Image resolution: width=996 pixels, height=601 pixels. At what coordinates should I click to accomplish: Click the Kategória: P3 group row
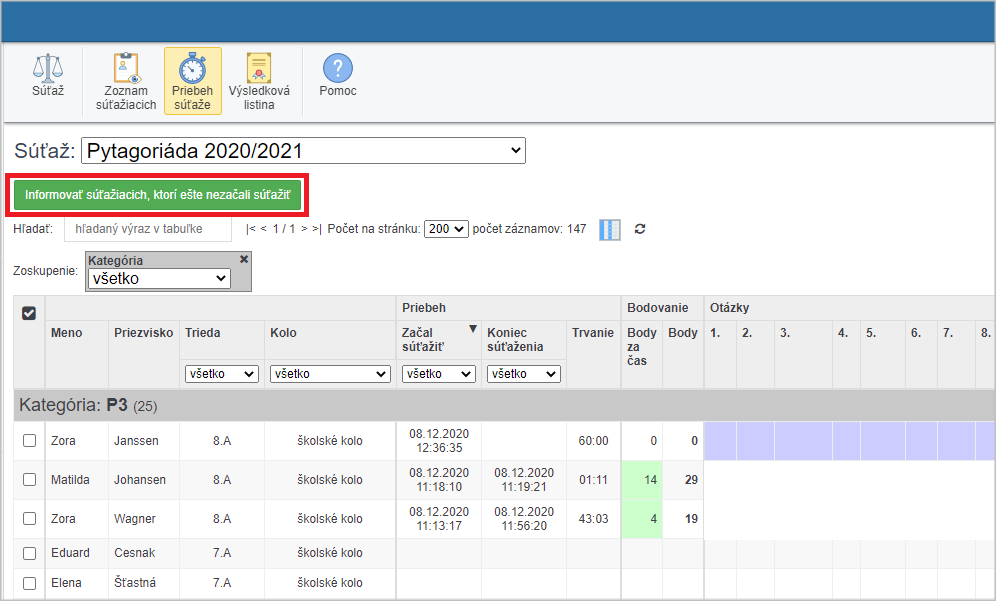pyautogui.click(x=504, y=405)
